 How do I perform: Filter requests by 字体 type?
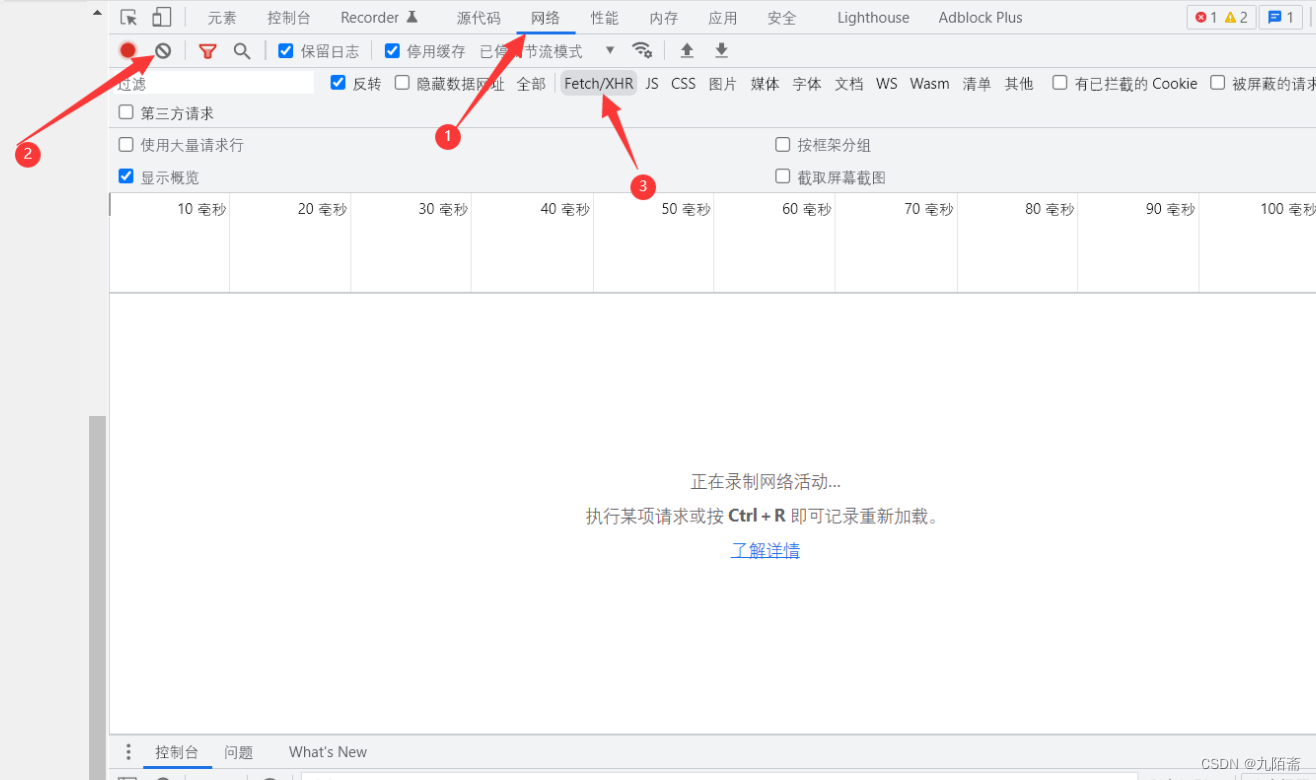[807, 84]
